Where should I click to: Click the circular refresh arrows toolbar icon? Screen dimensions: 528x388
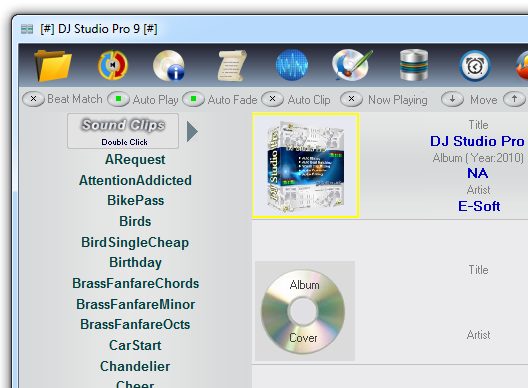point(113,65)
